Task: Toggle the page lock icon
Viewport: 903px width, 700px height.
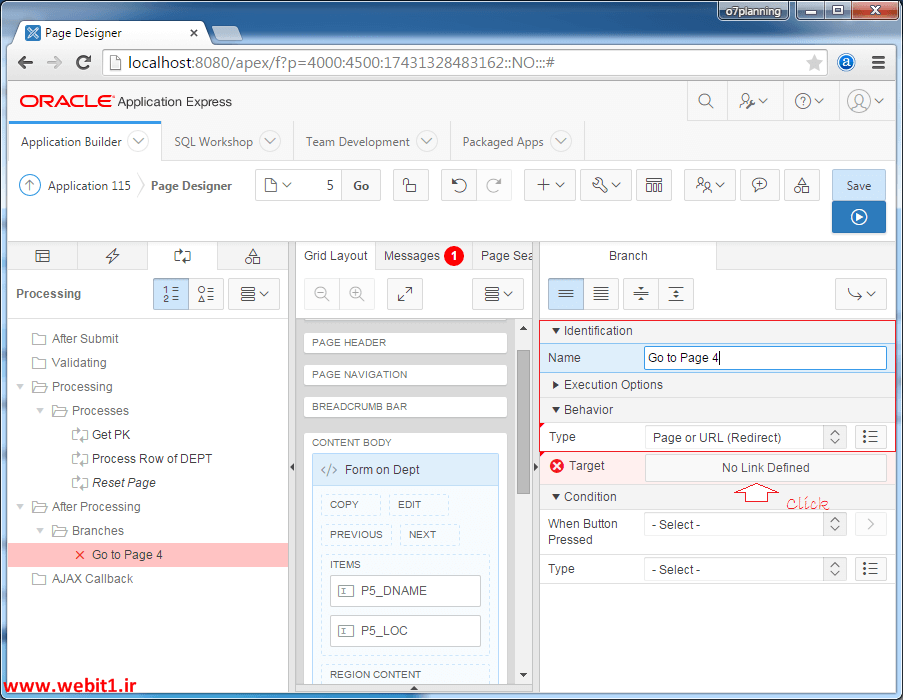Action: [410, 185]
